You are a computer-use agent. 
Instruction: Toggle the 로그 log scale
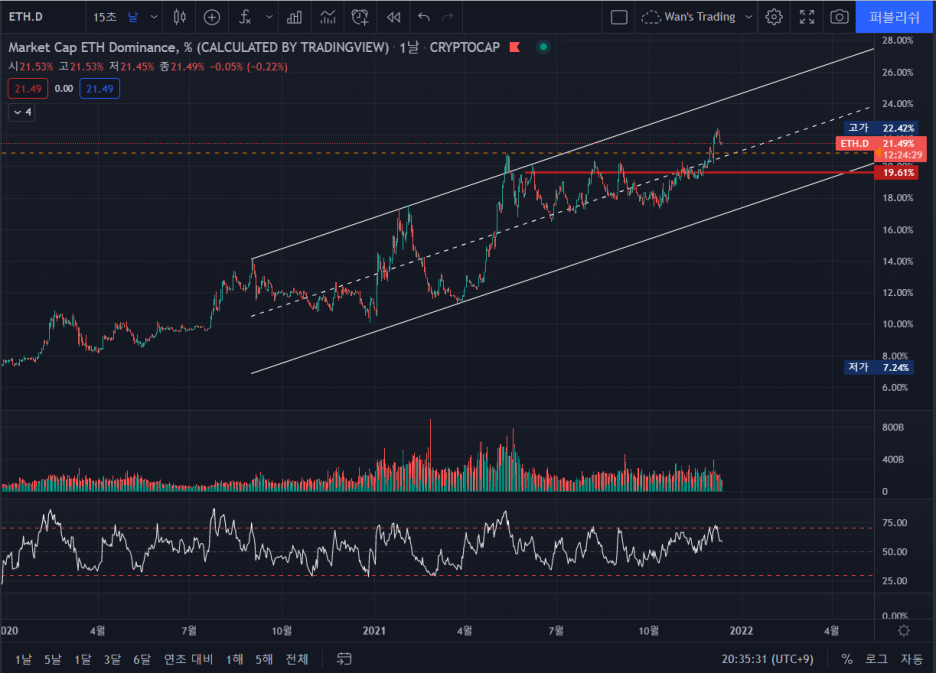[876, 659]
